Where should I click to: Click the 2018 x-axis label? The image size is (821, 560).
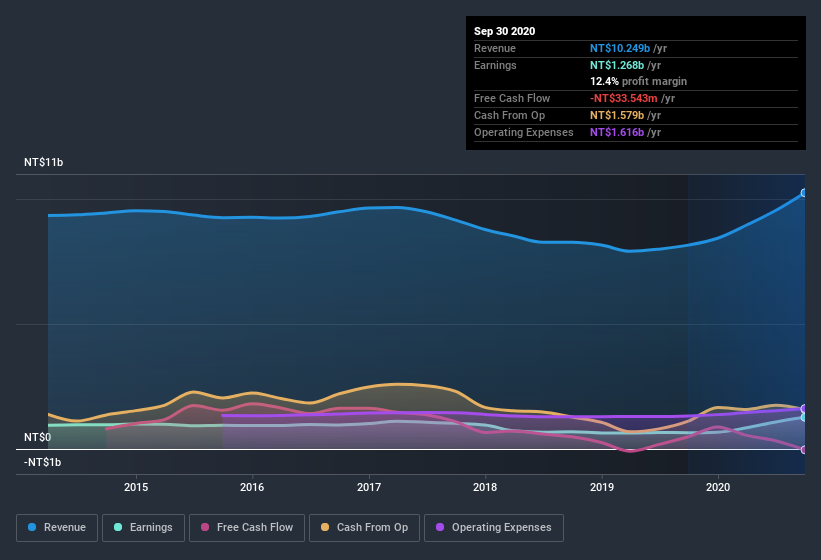point(485,487)
